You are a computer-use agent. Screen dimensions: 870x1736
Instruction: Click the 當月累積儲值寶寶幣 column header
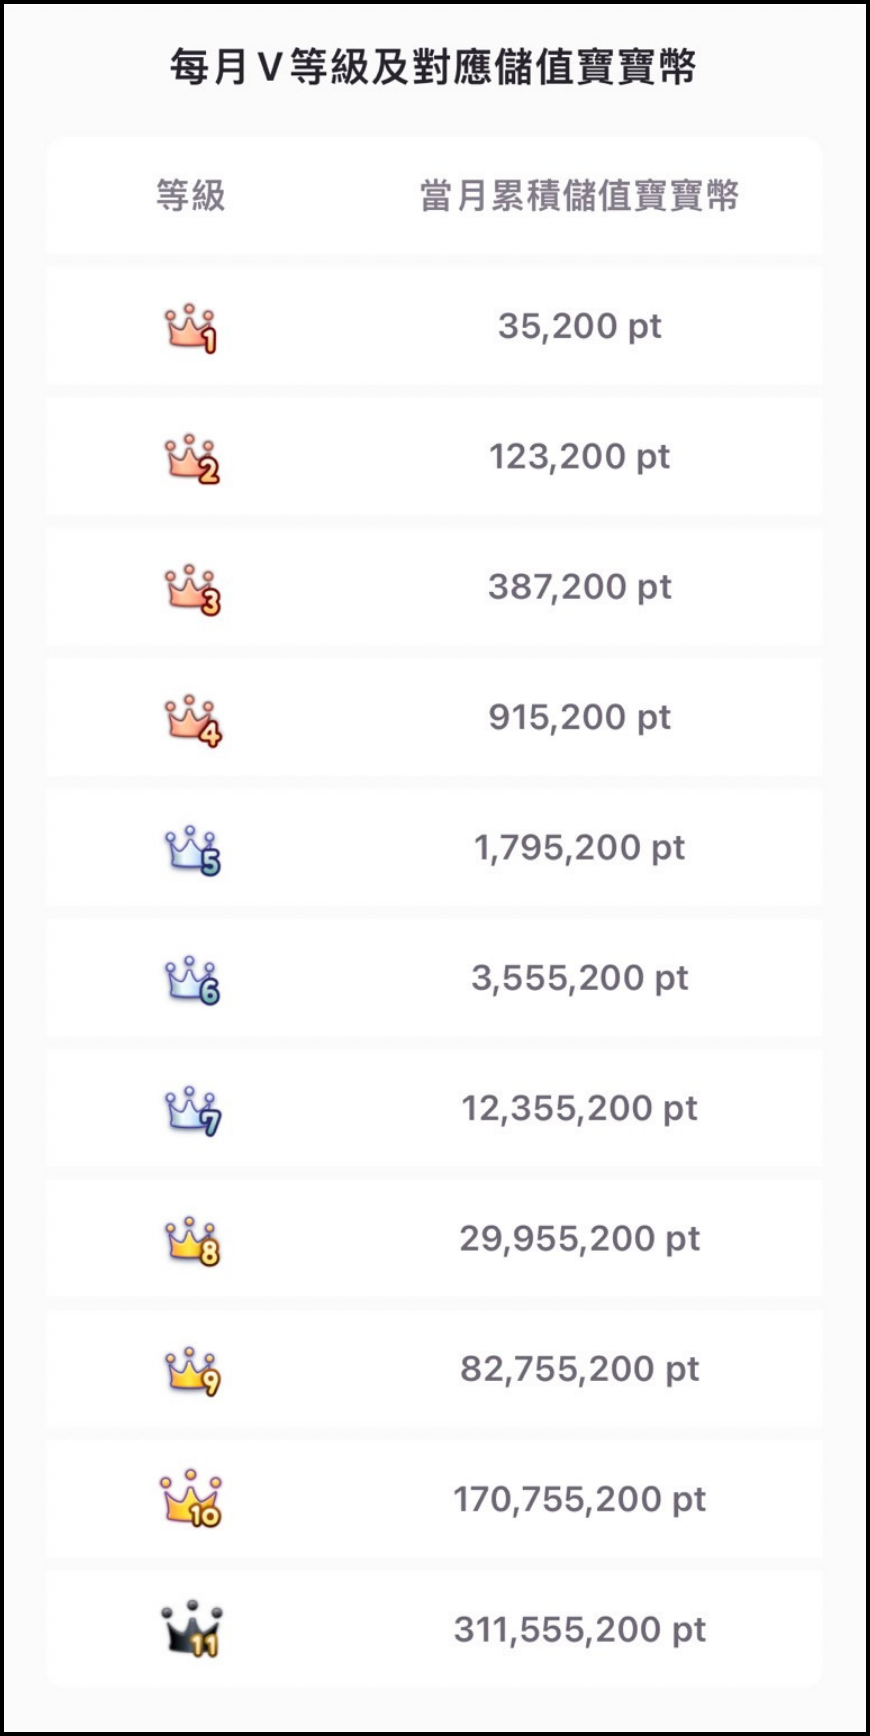click(579, 196)
